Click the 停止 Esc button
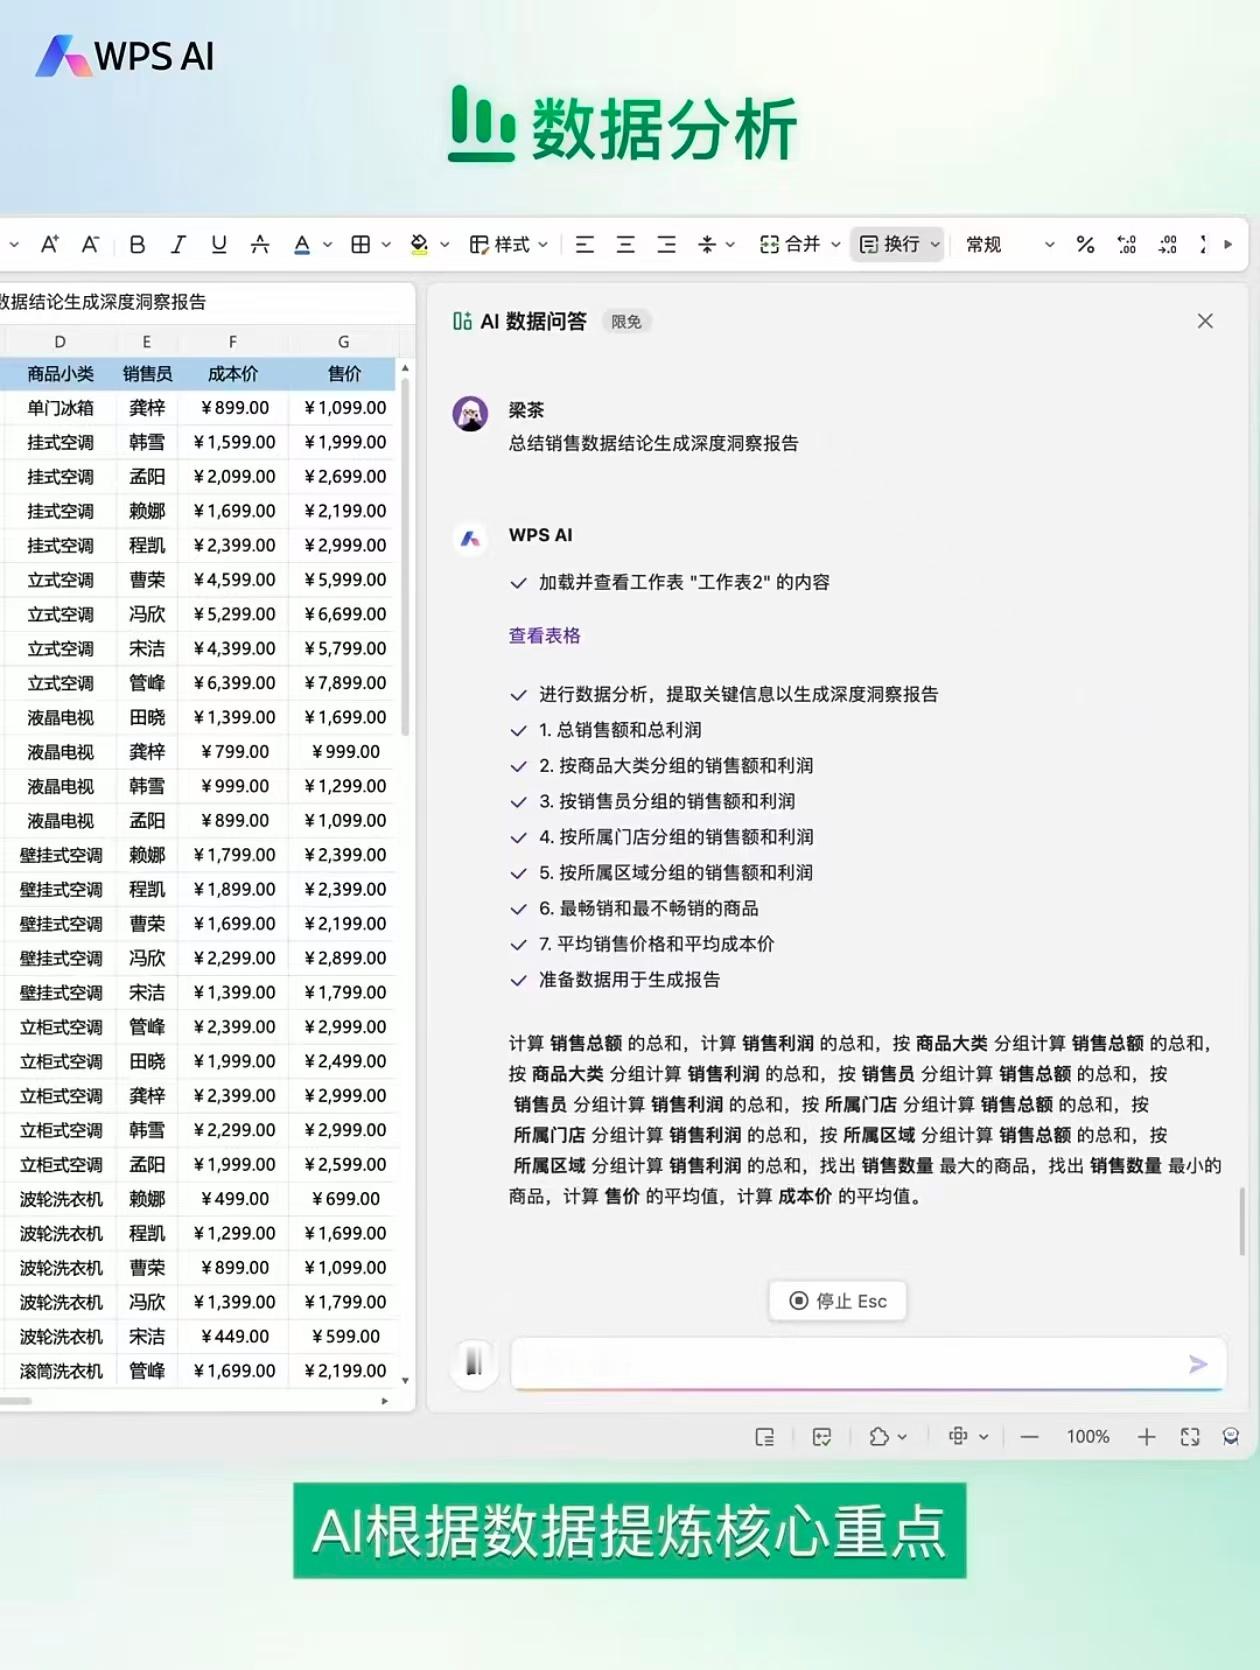Viewport: 1260px width, 1670px height. [x=838, y=1300]
